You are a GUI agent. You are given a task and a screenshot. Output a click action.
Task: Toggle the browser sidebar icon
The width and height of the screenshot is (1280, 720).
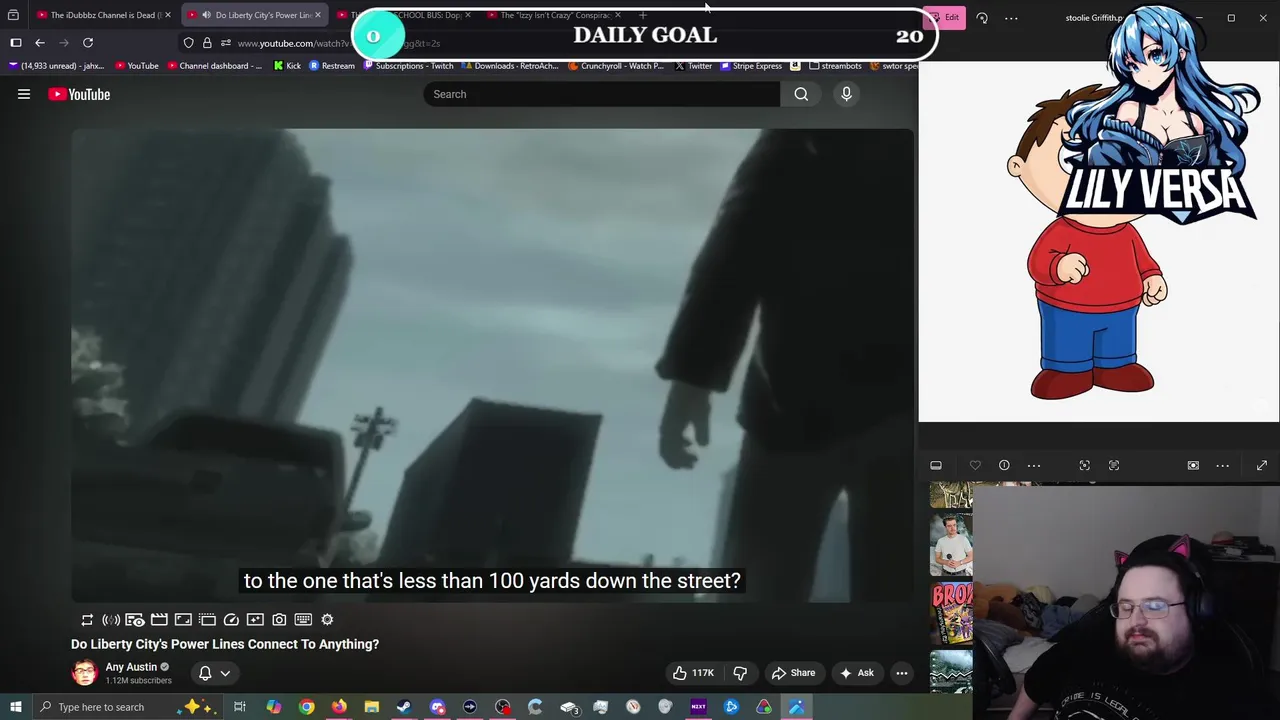pos(16,43)
